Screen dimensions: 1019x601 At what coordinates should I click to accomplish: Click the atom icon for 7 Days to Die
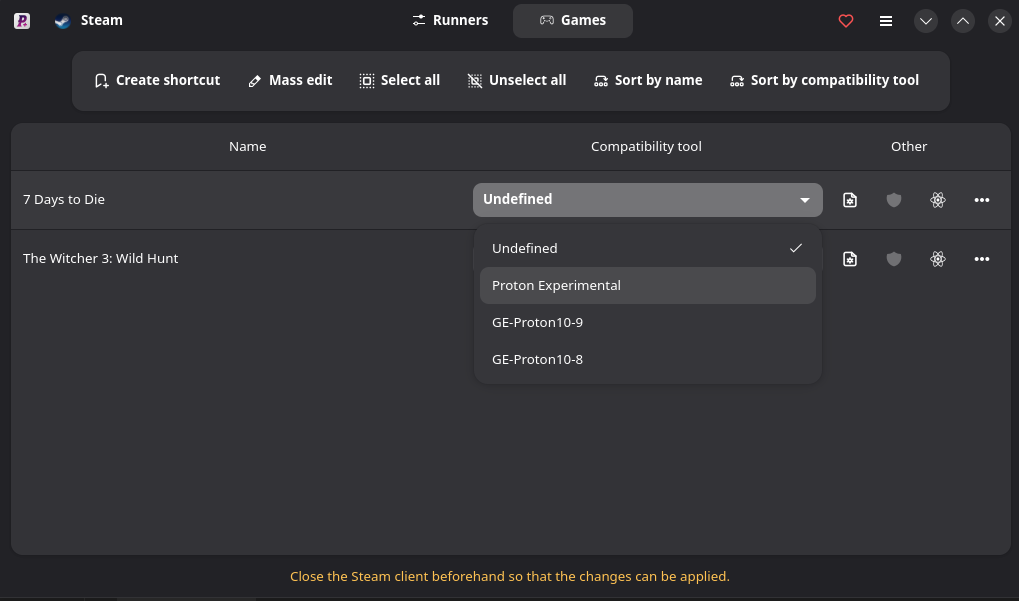[938, 200]
